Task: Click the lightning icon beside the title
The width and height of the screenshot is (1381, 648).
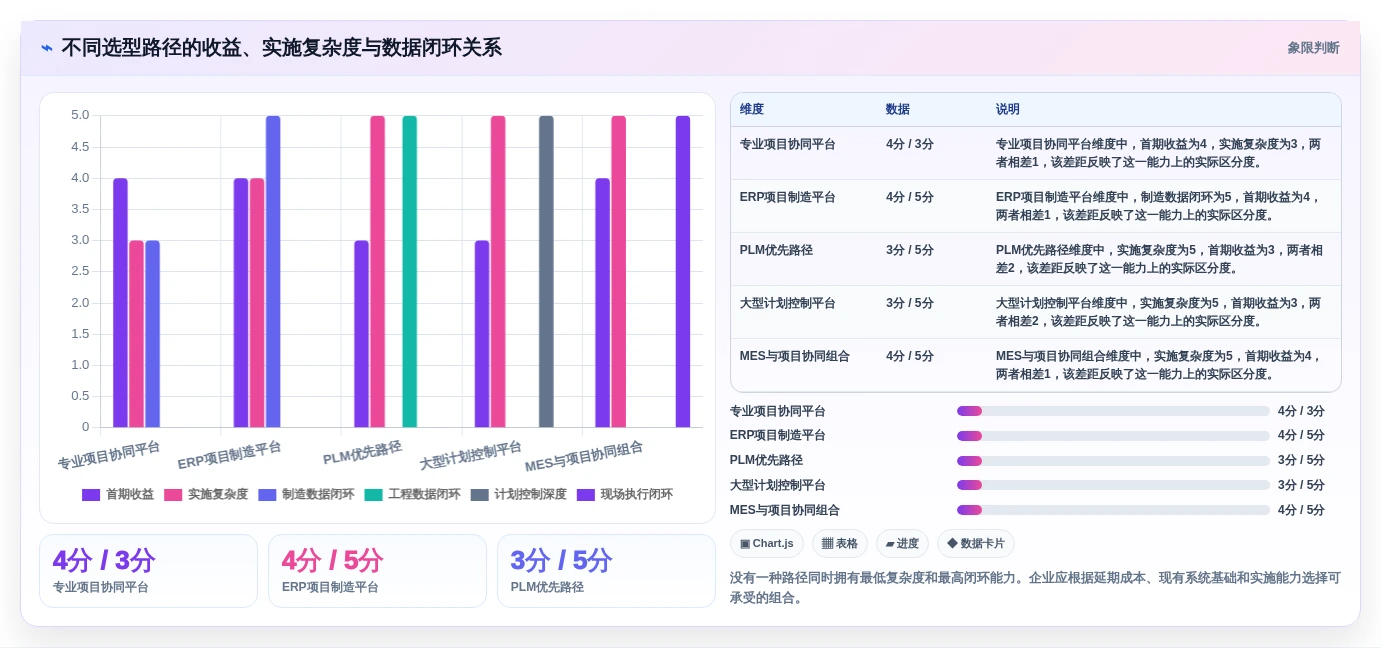Action: (47, 48)
